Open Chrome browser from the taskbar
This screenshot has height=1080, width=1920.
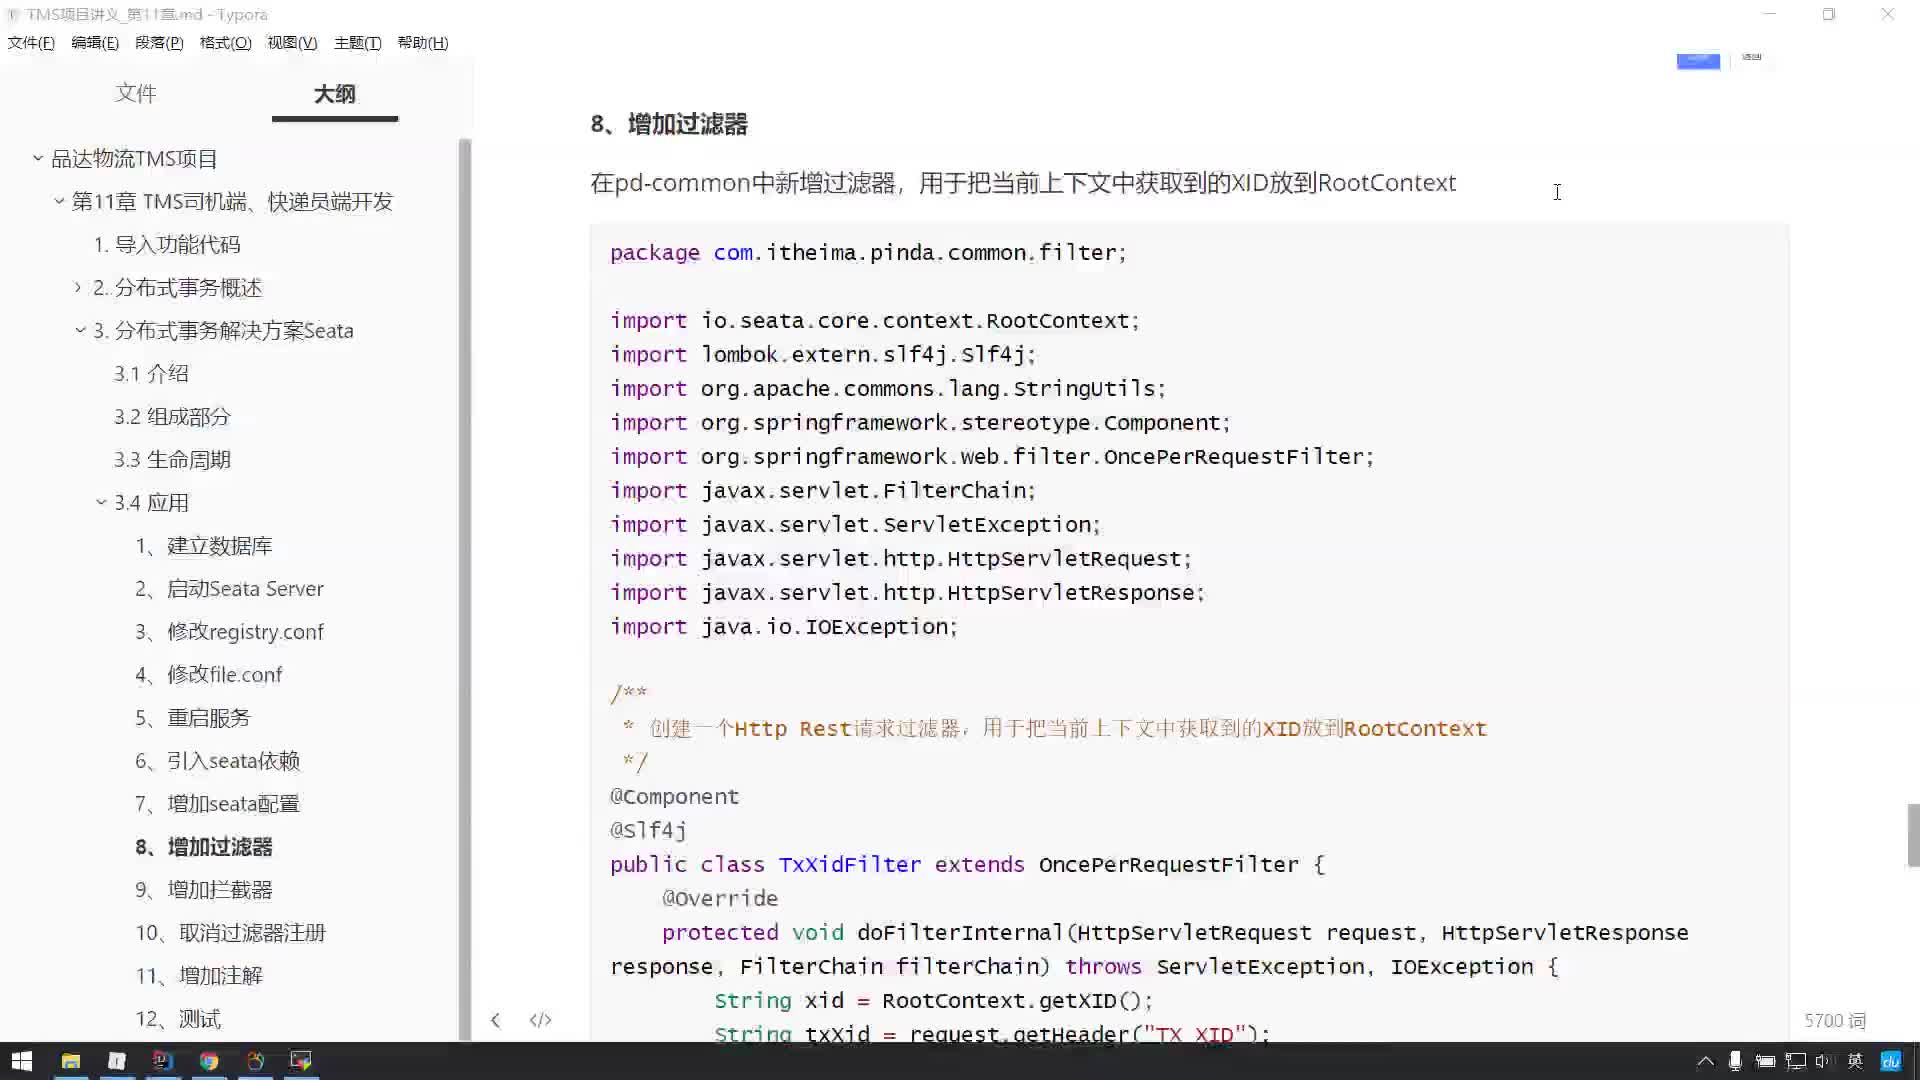[209, 1061]
